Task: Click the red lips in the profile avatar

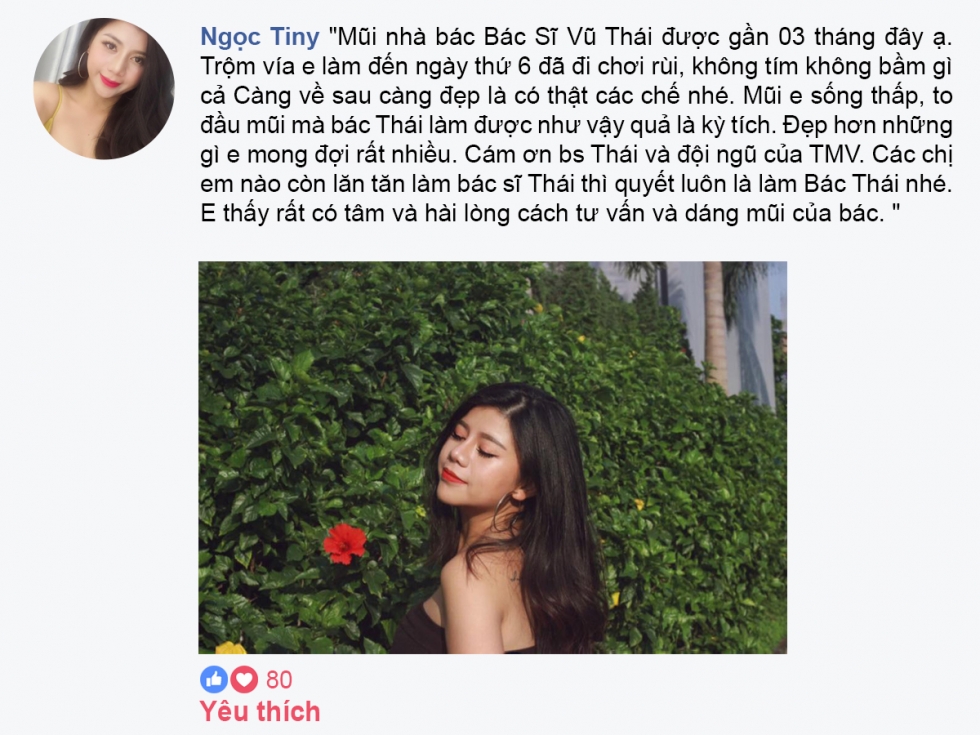Action: [x=113, y=81]
